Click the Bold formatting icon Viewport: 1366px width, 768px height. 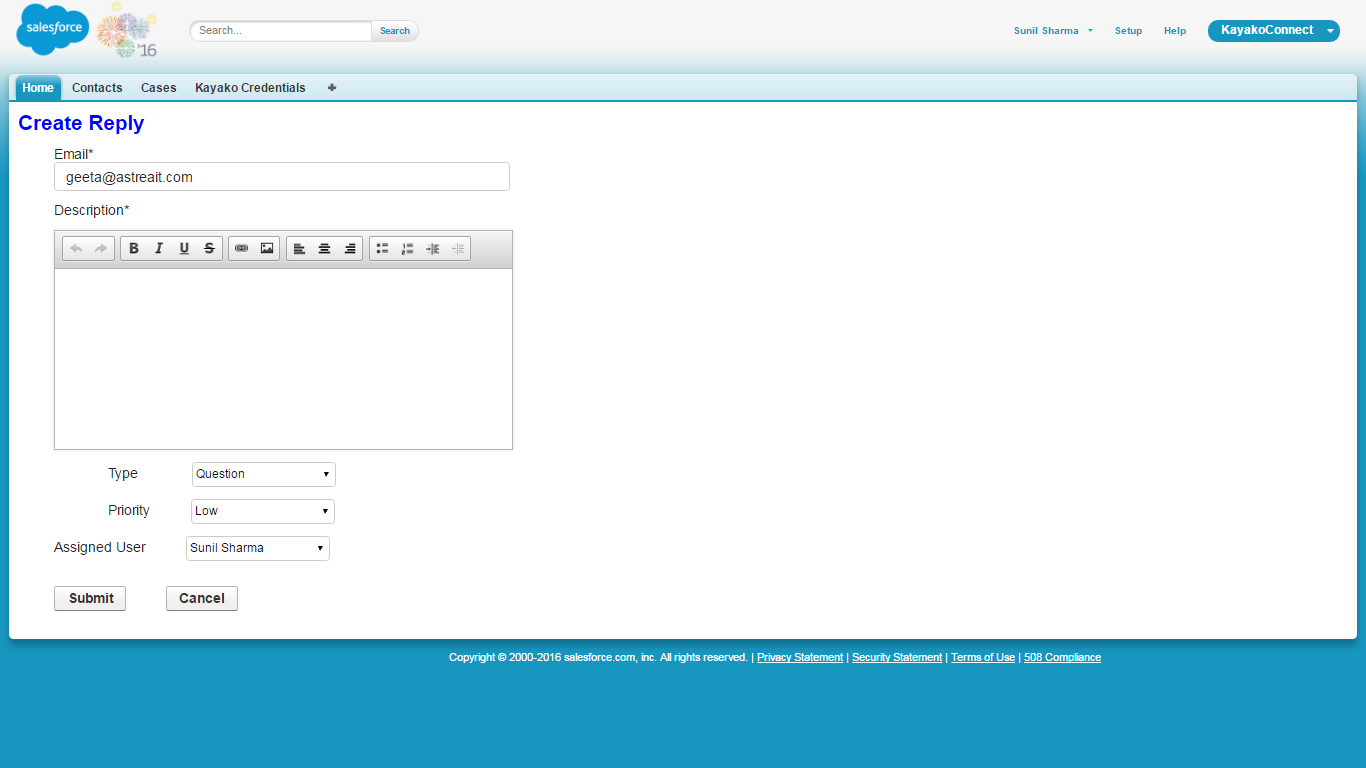point(134,249)
